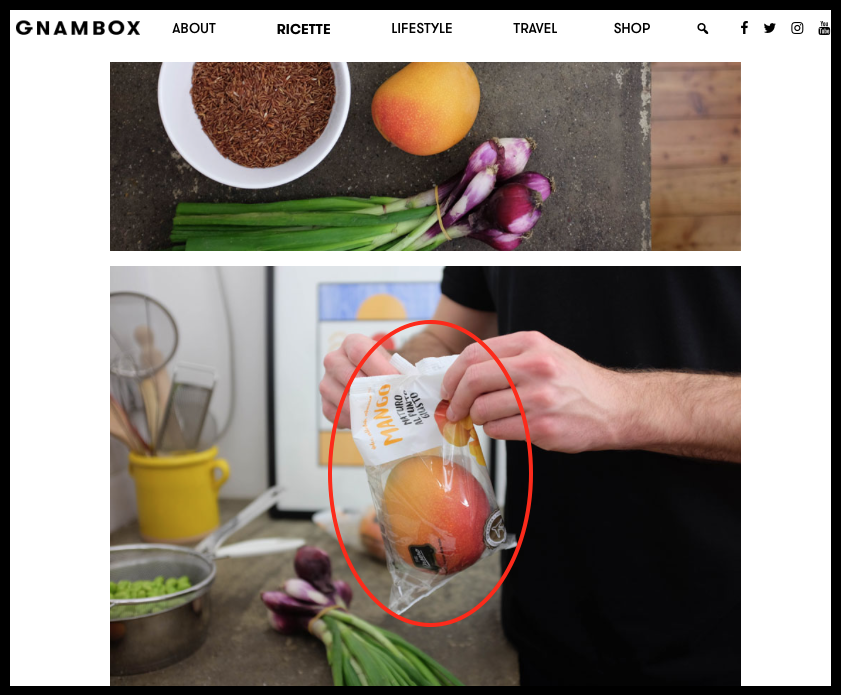Click the yellow utensil jug in the photo

pos(179,493)
